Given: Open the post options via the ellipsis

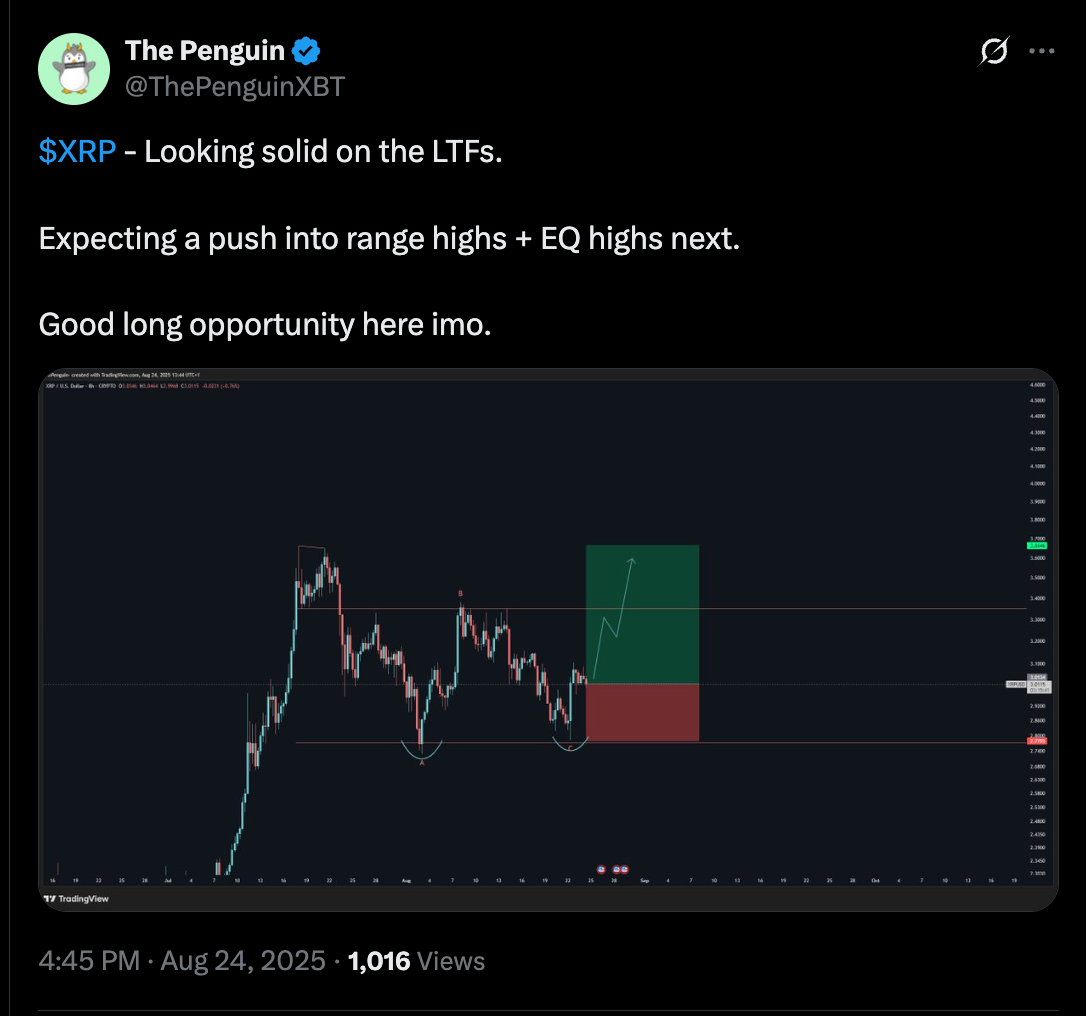Looking at the screenshot, I should tap(1042, 50).
